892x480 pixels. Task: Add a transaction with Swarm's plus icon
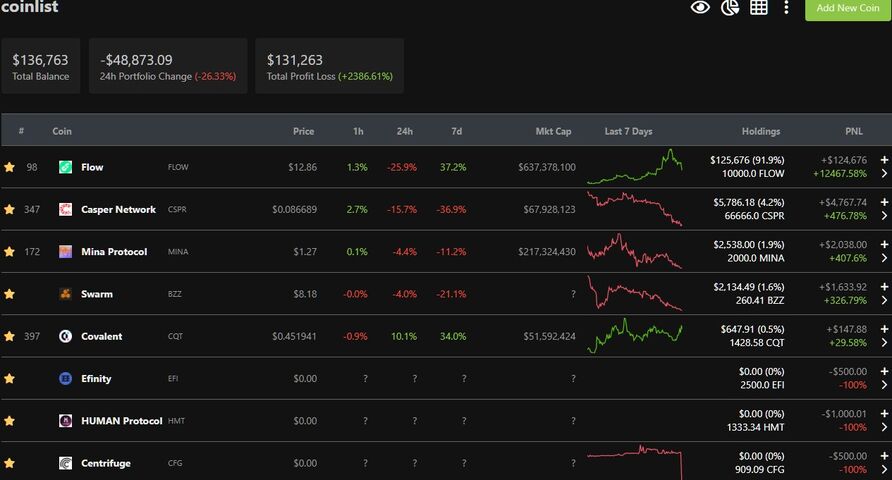[x=884, y=287]
